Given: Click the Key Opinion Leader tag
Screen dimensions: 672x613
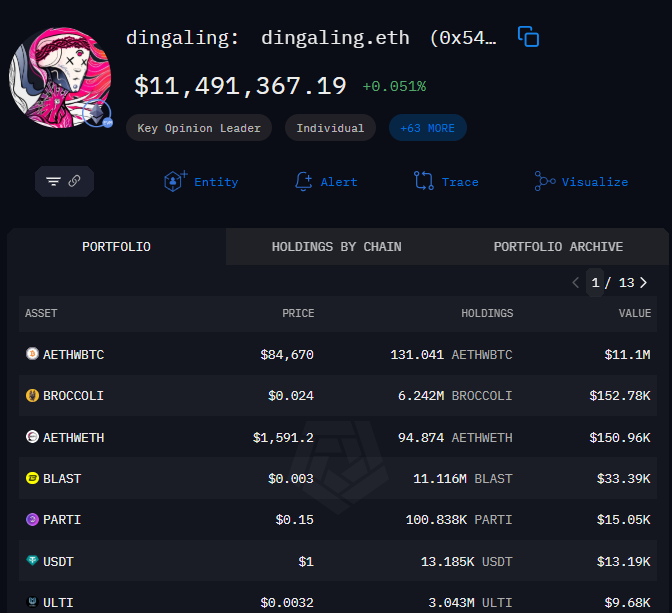Looking at the screenshot, I should tap(199, 128).
